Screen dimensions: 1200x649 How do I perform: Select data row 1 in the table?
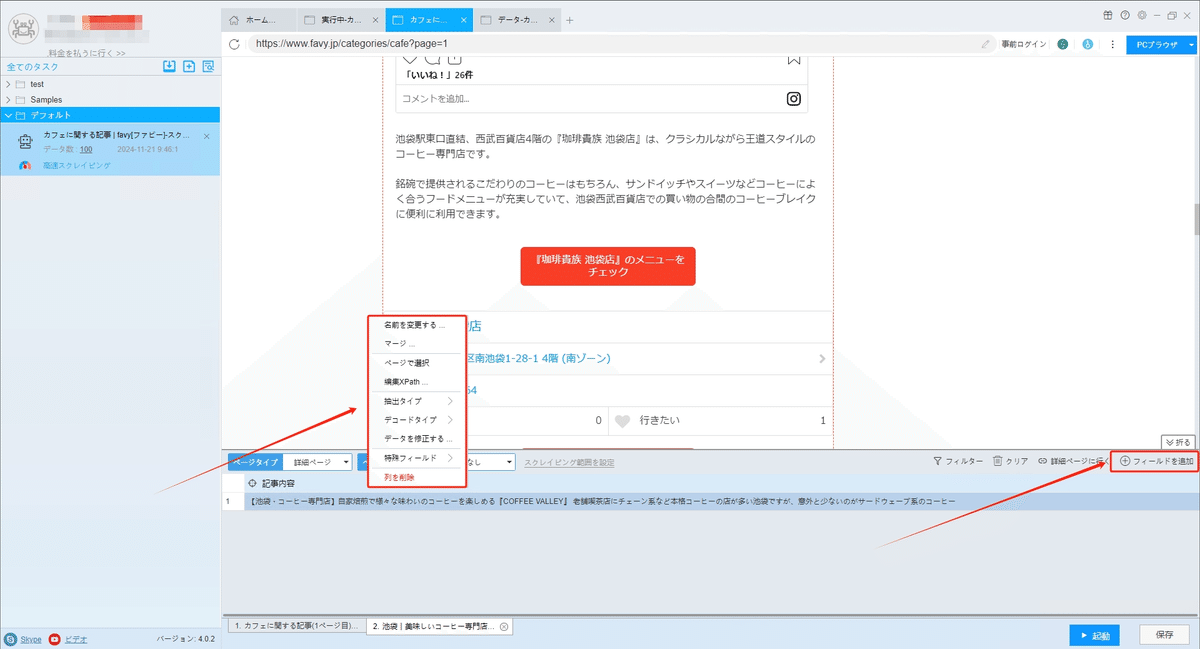pos(710,501)
